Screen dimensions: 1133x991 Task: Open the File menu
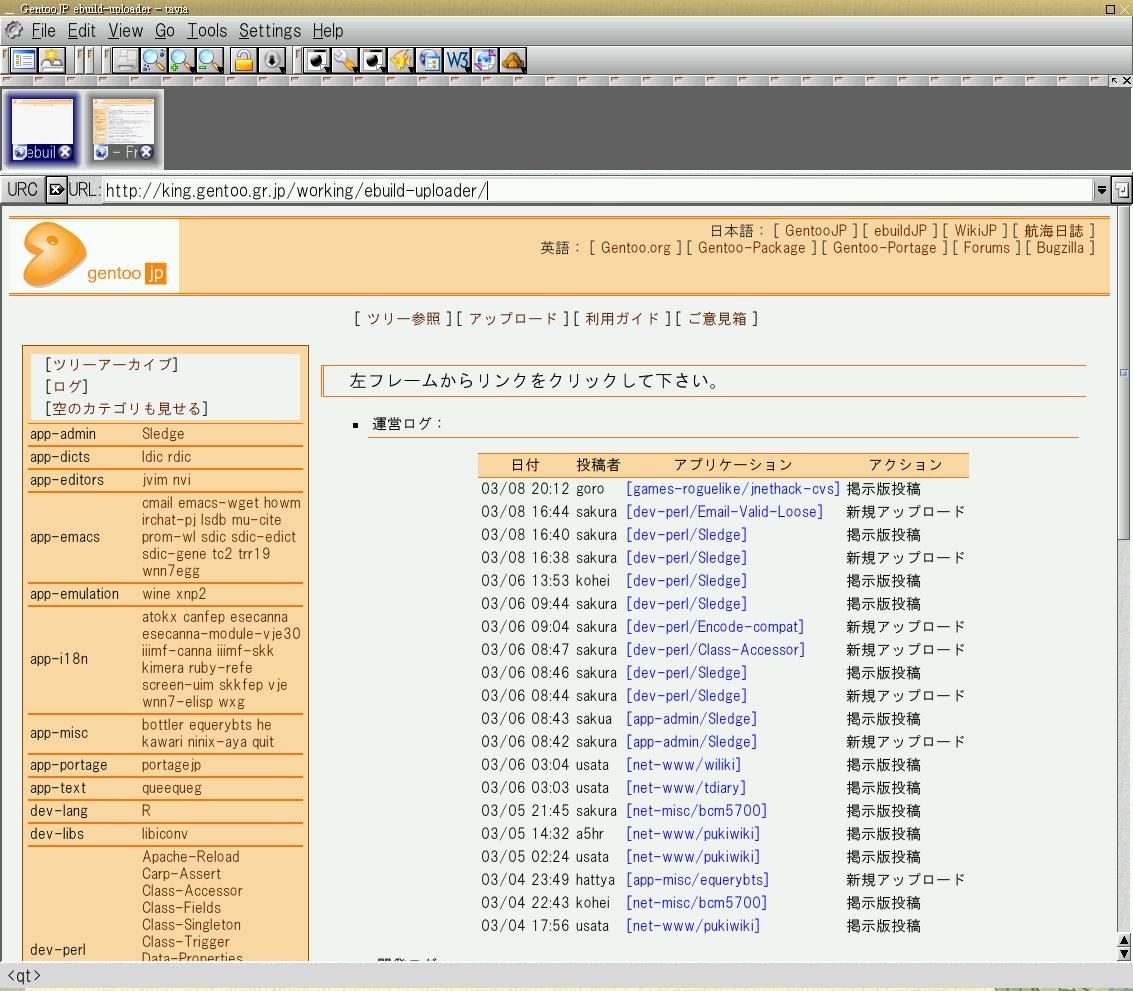43,30
